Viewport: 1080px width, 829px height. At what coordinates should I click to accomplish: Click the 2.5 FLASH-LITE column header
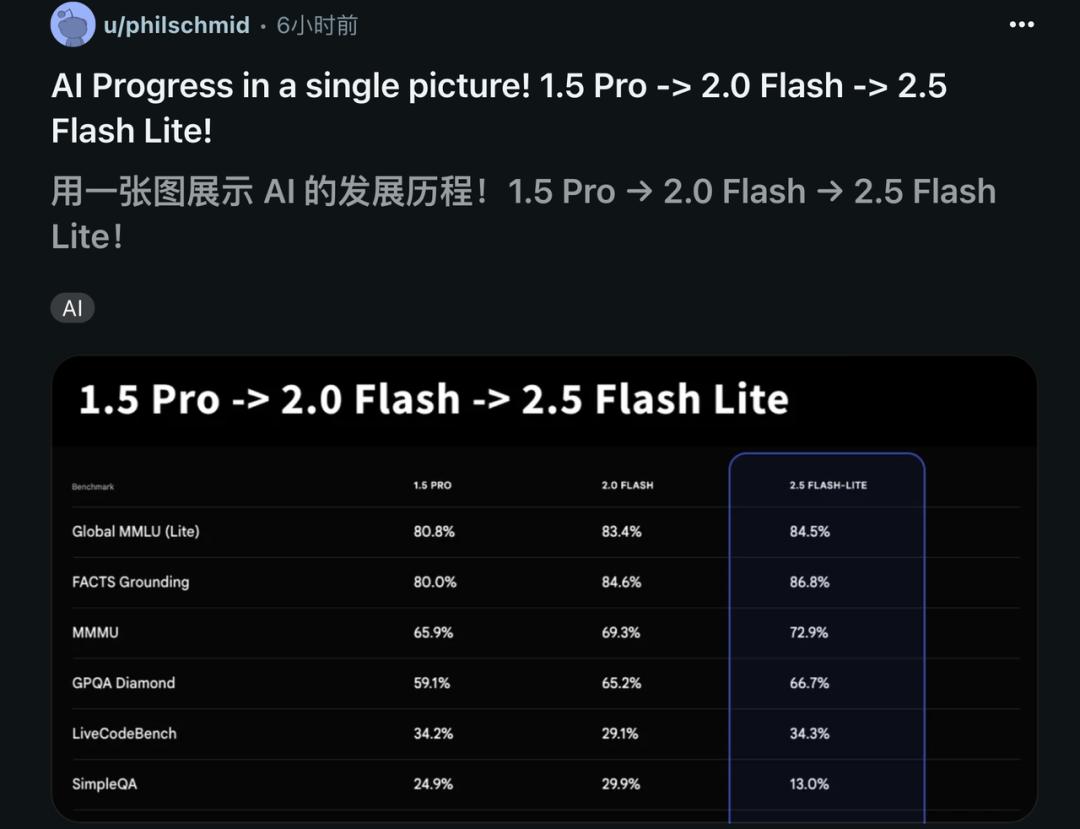pyautogui.click(x=828, y=485)
